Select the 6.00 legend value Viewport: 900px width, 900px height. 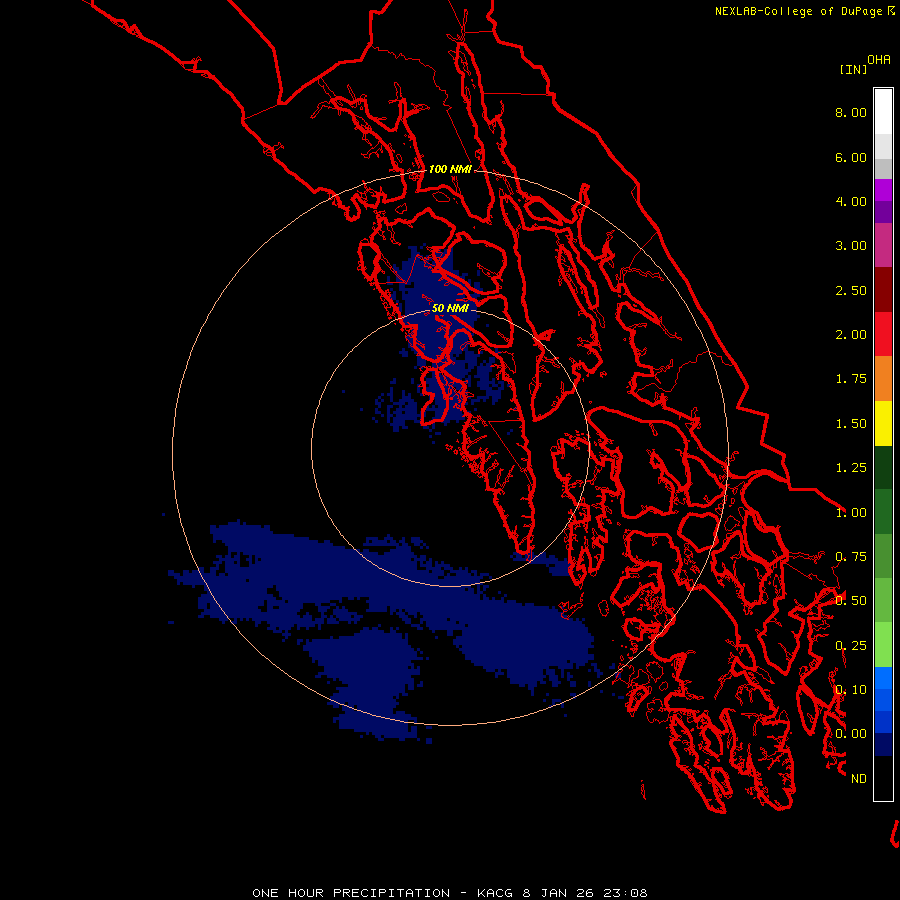click(851, 157)
